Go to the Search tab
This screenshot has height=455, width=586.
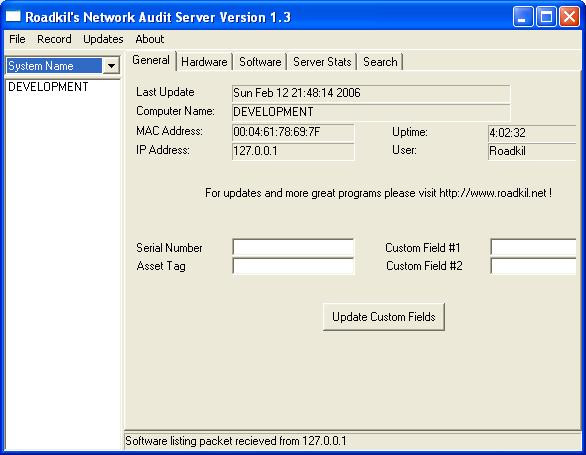coord(380,62)
